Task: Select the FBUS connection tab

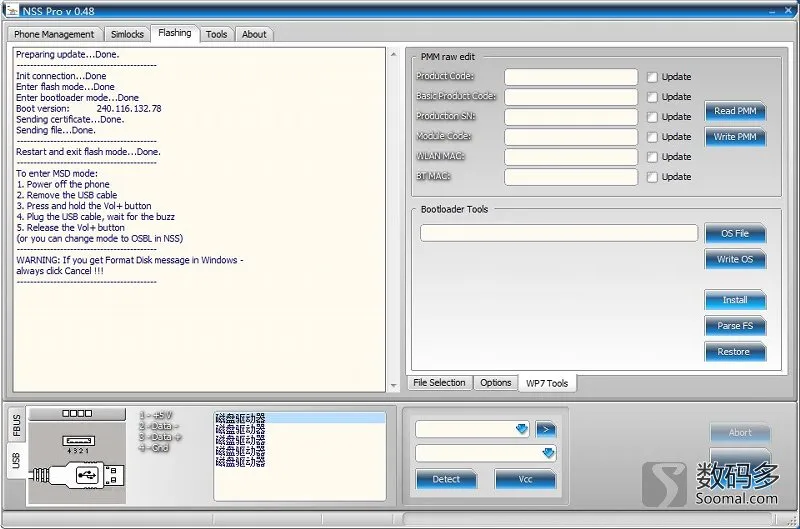Action: click(16, 425)
